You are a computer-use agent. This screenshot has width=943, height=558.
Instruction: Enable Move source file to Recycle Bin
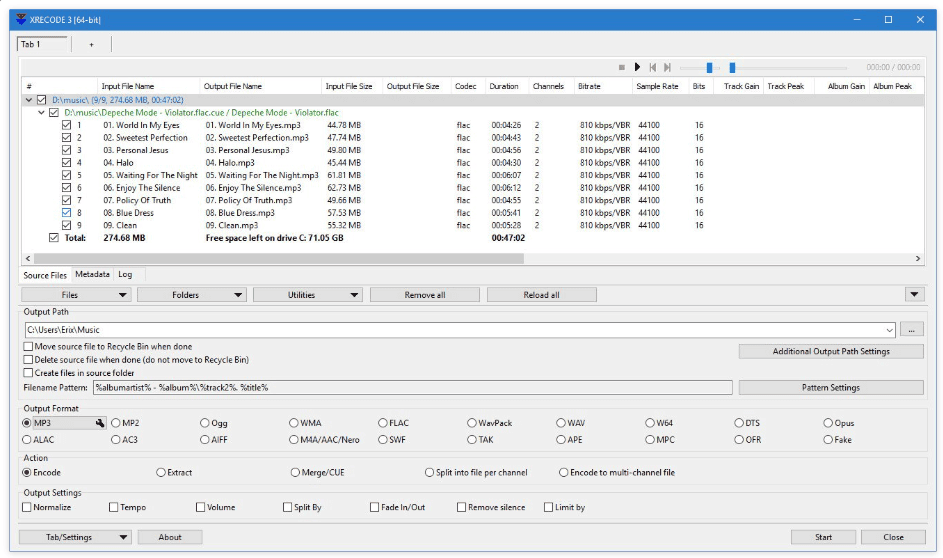point(28,346)
